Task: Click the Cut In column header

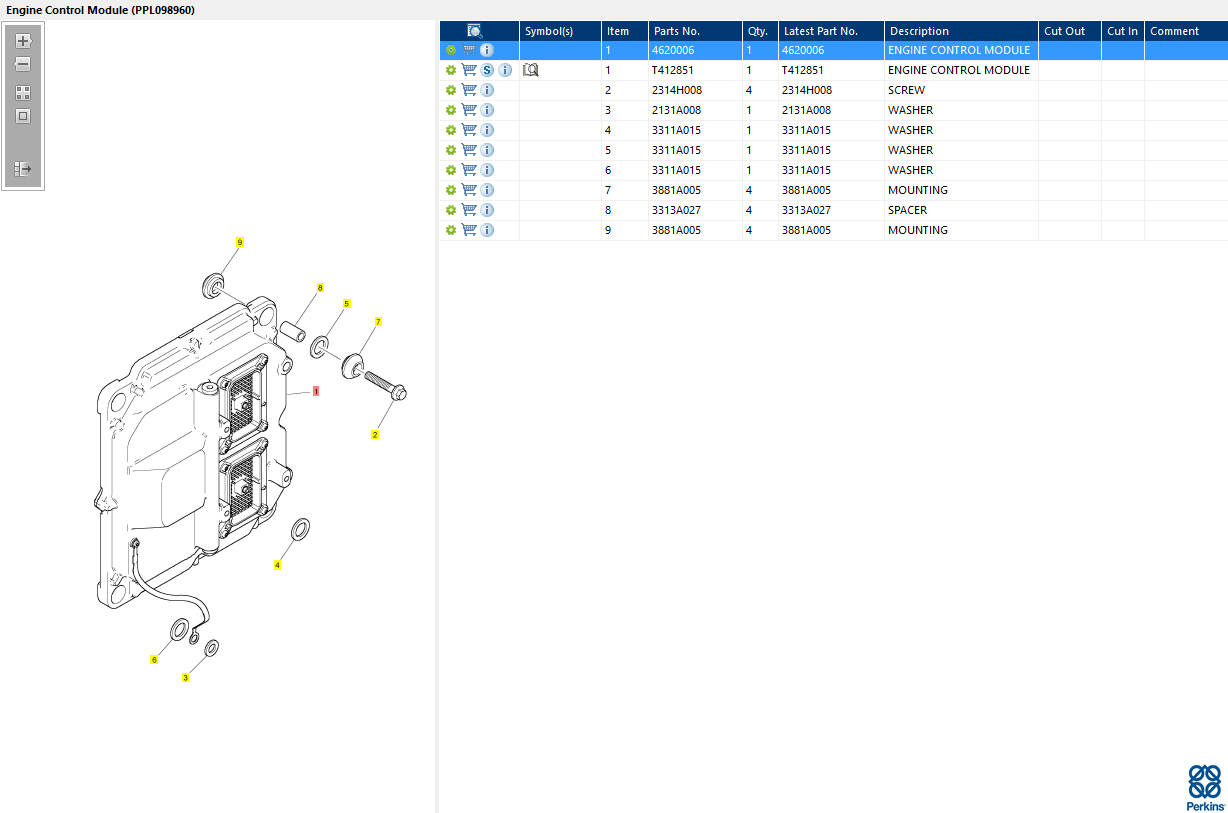Action: 1123,31
